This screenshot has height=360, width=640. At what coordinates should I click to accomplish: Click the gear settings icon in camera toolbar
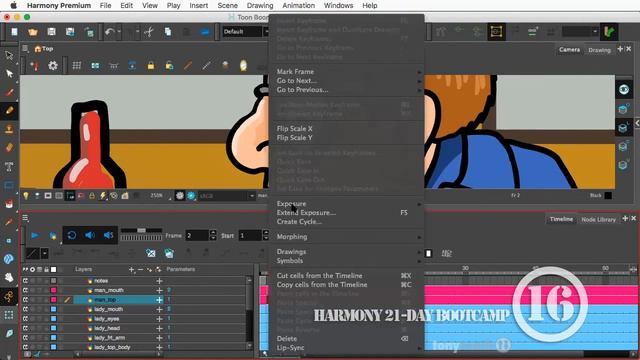coord(53,66)
